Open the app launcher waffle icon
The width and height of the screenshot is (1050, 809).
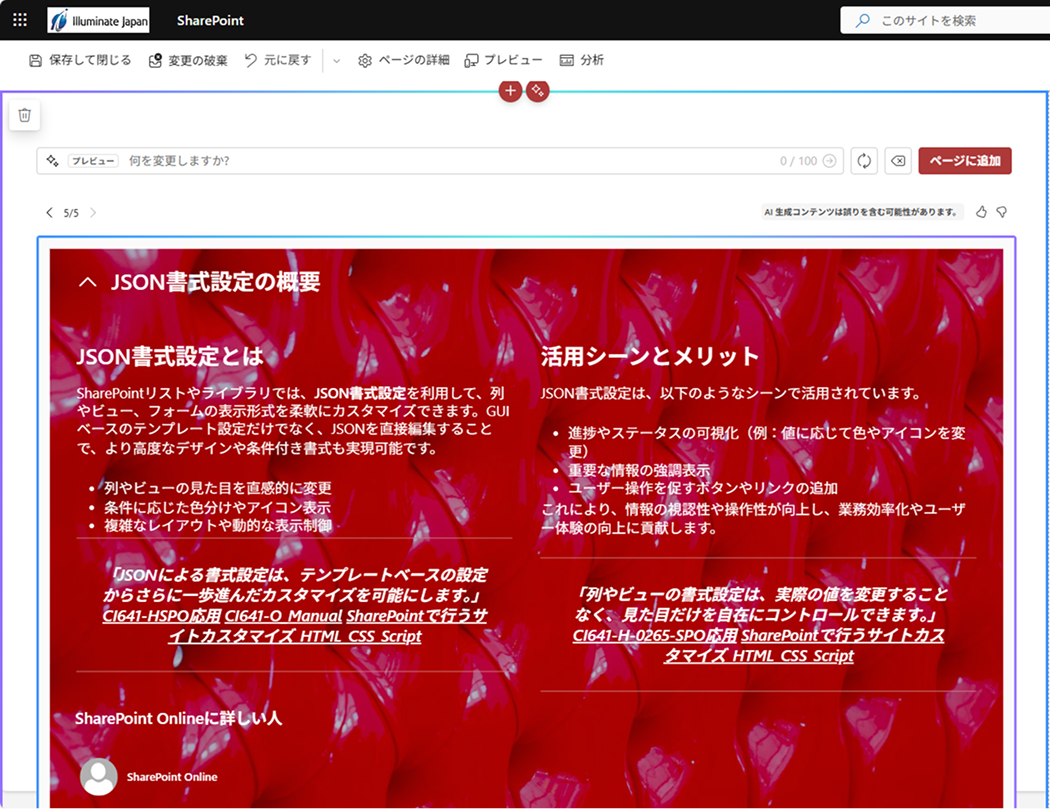pos(20,20)
